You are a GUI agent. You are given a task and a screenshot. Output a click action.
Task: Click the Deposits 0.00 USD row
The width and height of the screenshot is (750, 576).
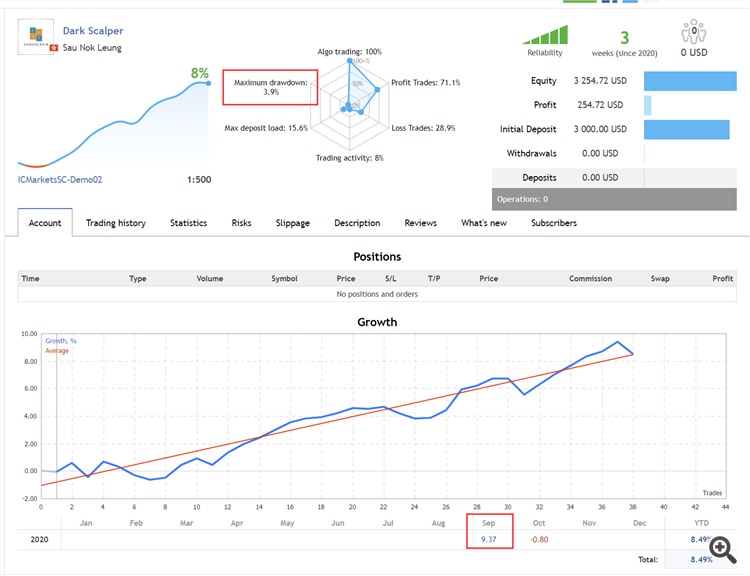click(614, 178)
